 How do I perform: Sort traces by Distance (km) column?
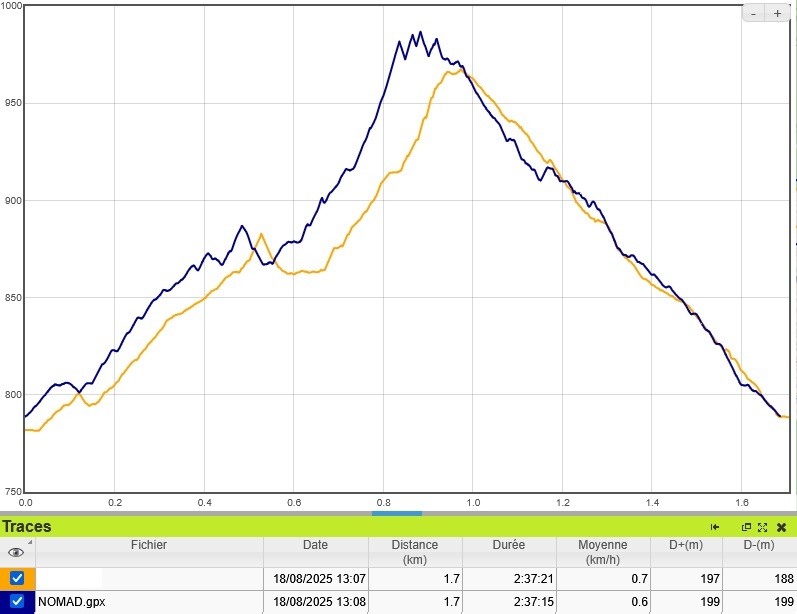414,552
